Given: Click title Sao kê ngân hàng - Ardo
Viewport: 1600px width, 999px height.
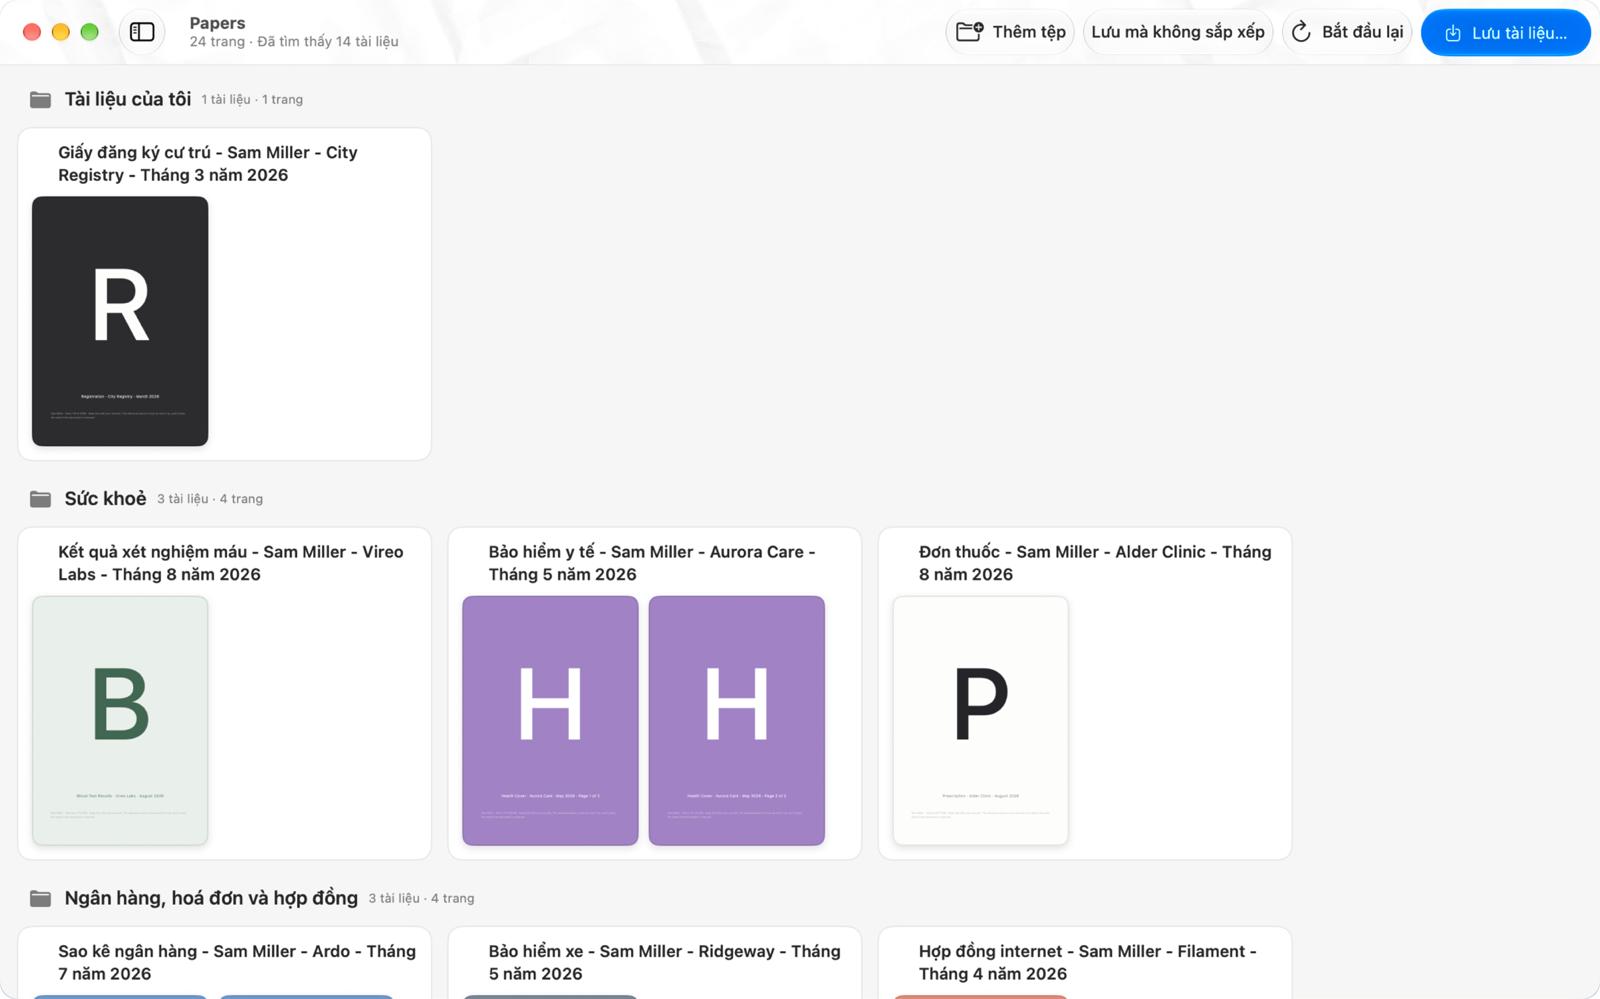Looking at the screenshot, I should [x=237, y=962].
